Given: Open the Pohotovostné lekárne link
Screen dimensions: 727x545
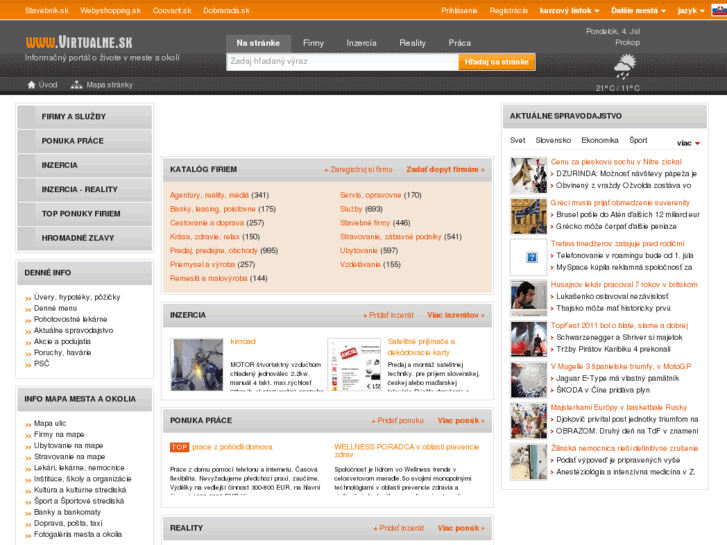Looking at the screenshot, I should click(x=70, y=320).
